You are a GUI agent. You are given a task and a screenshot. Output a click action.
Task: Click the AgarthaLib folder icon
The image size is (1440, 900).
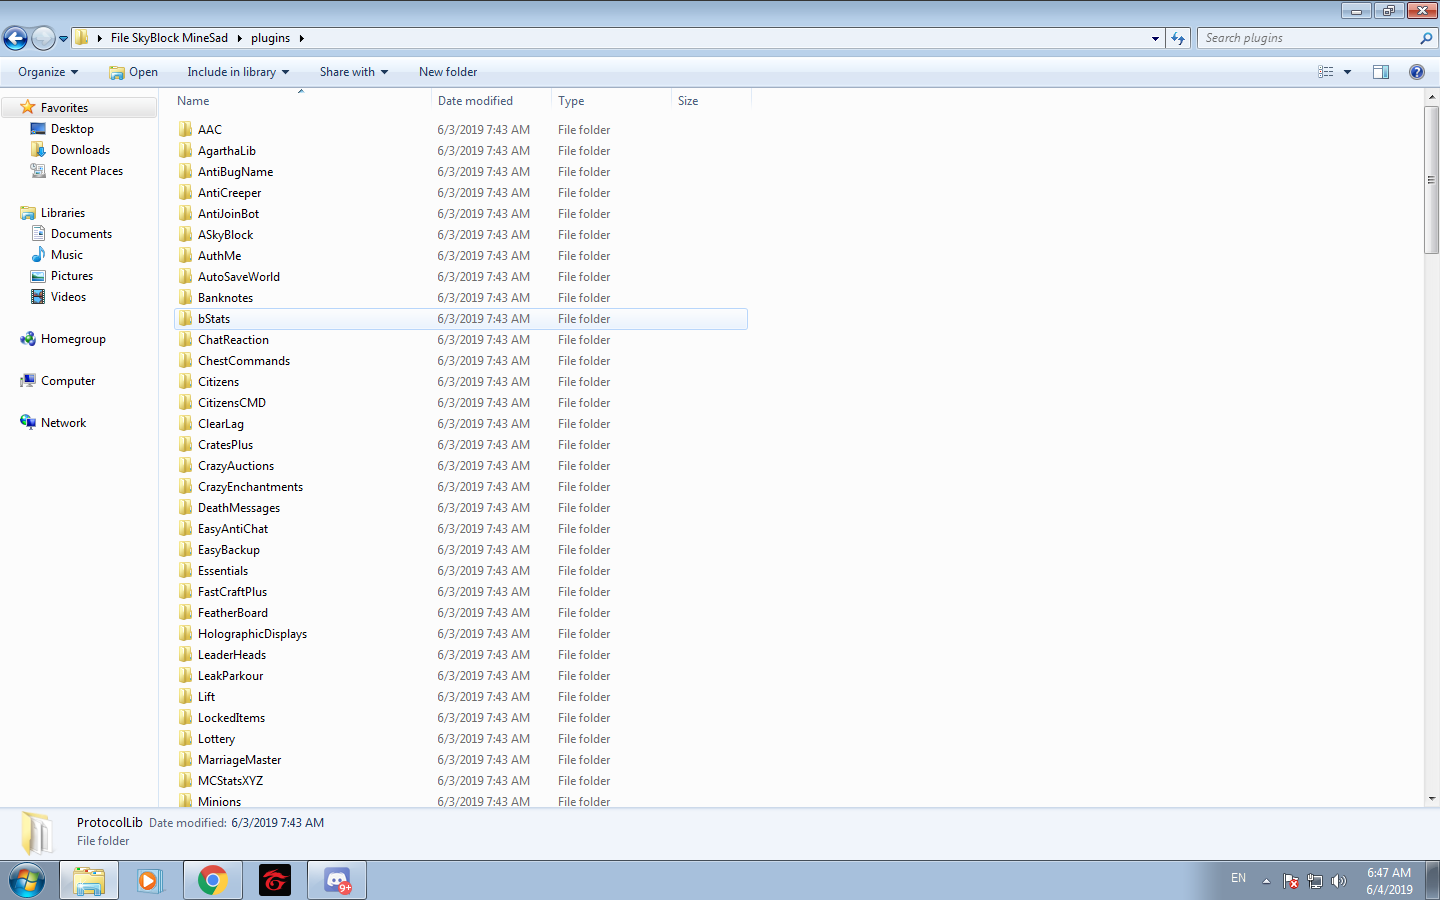[186, 151]
